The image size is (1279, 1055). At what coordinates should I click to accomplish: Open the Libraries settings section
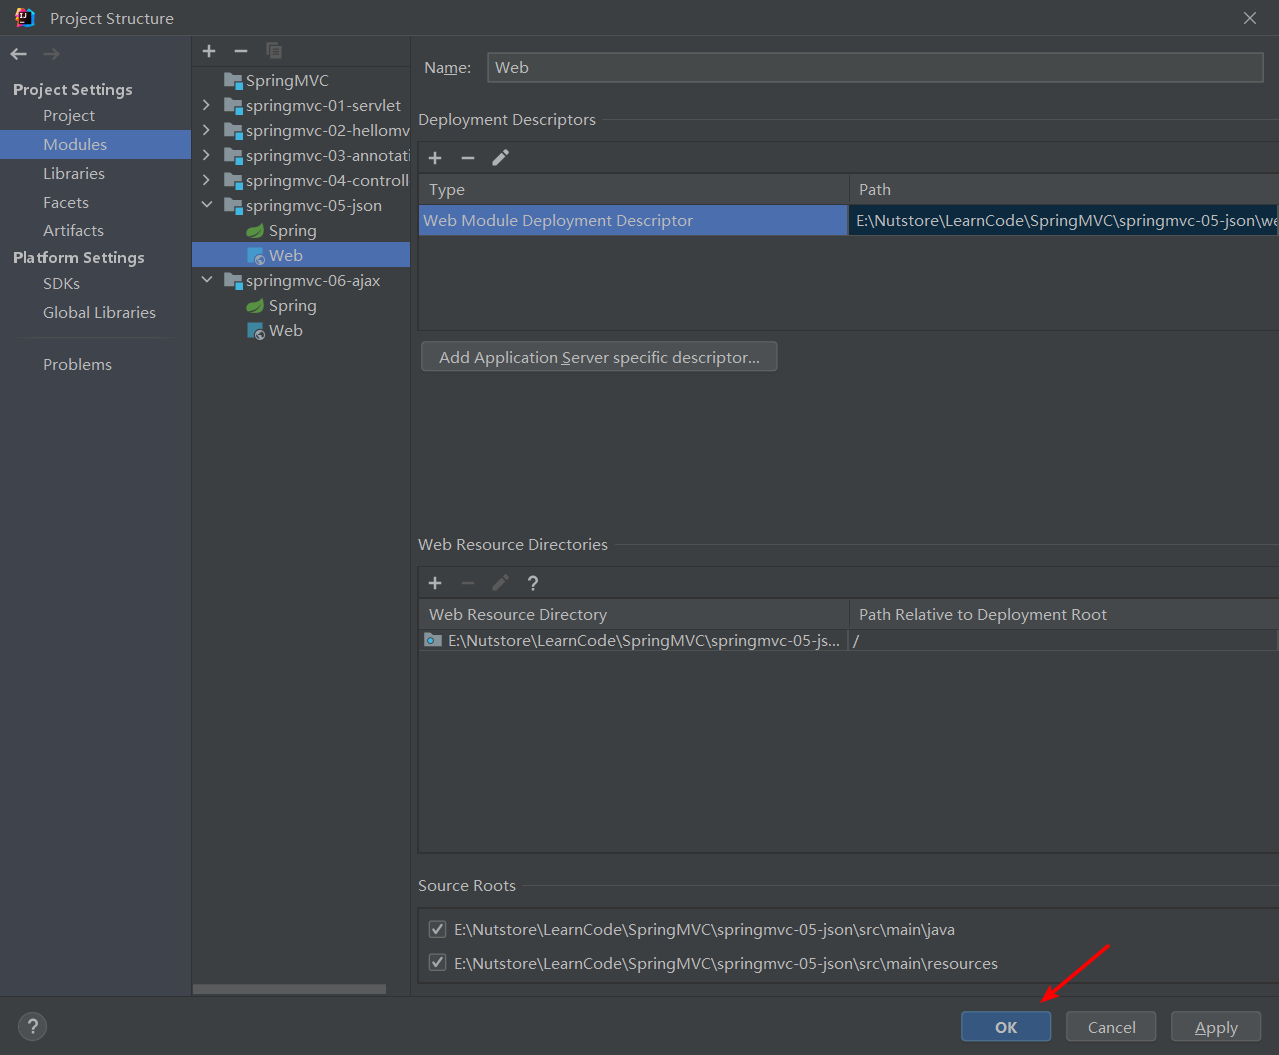[x=74, y=173]
